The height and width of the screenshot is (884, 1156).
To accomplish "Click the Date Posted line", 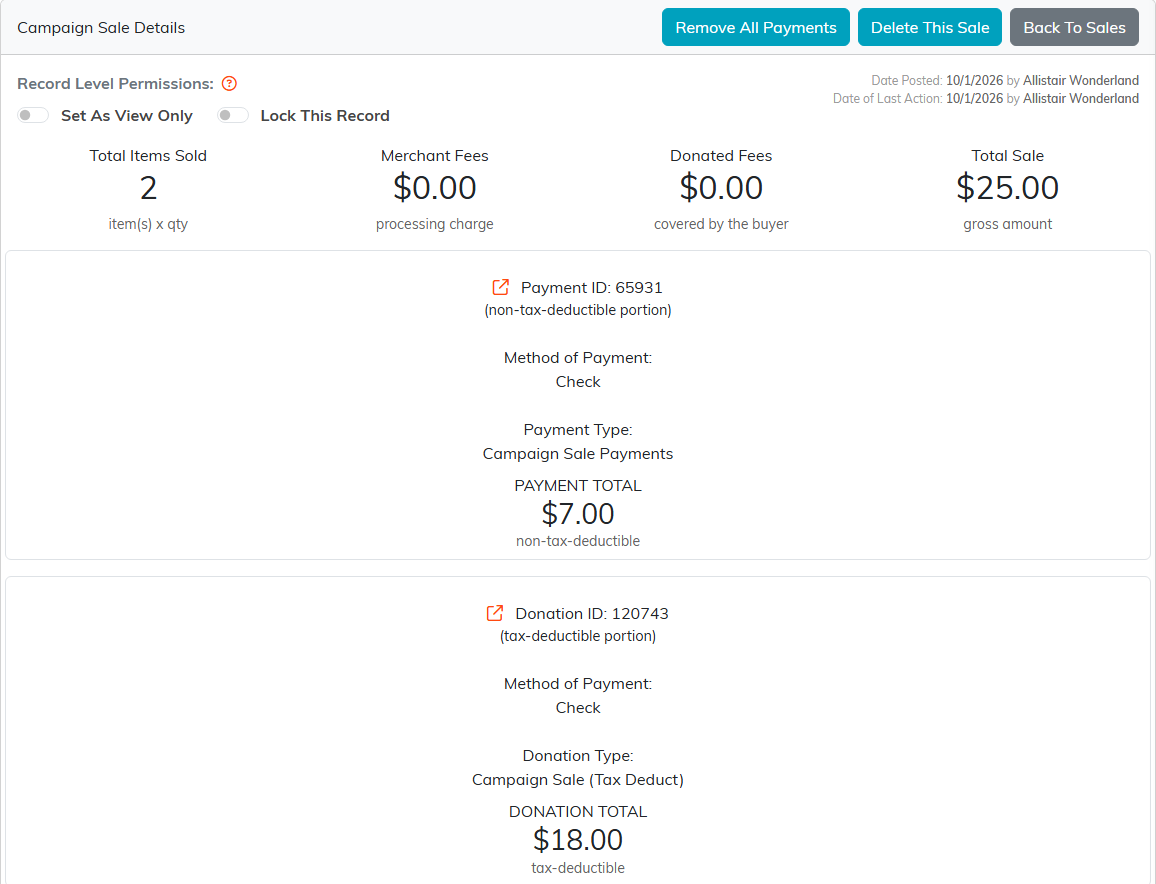I will click(x=1005, y=80).
